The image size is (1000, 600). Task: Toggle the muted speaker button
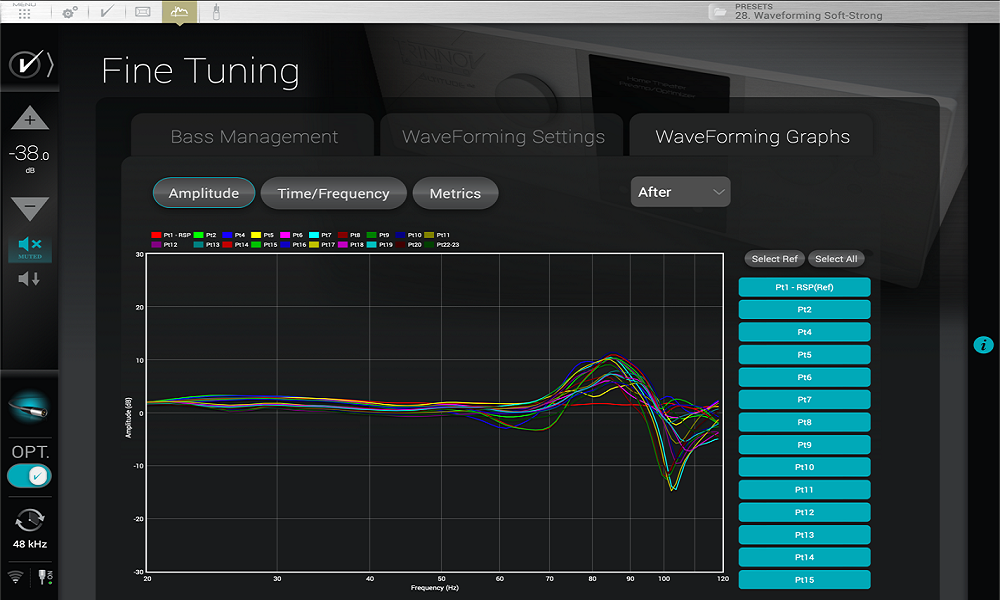pyautogui.click(x=30, y=246)
